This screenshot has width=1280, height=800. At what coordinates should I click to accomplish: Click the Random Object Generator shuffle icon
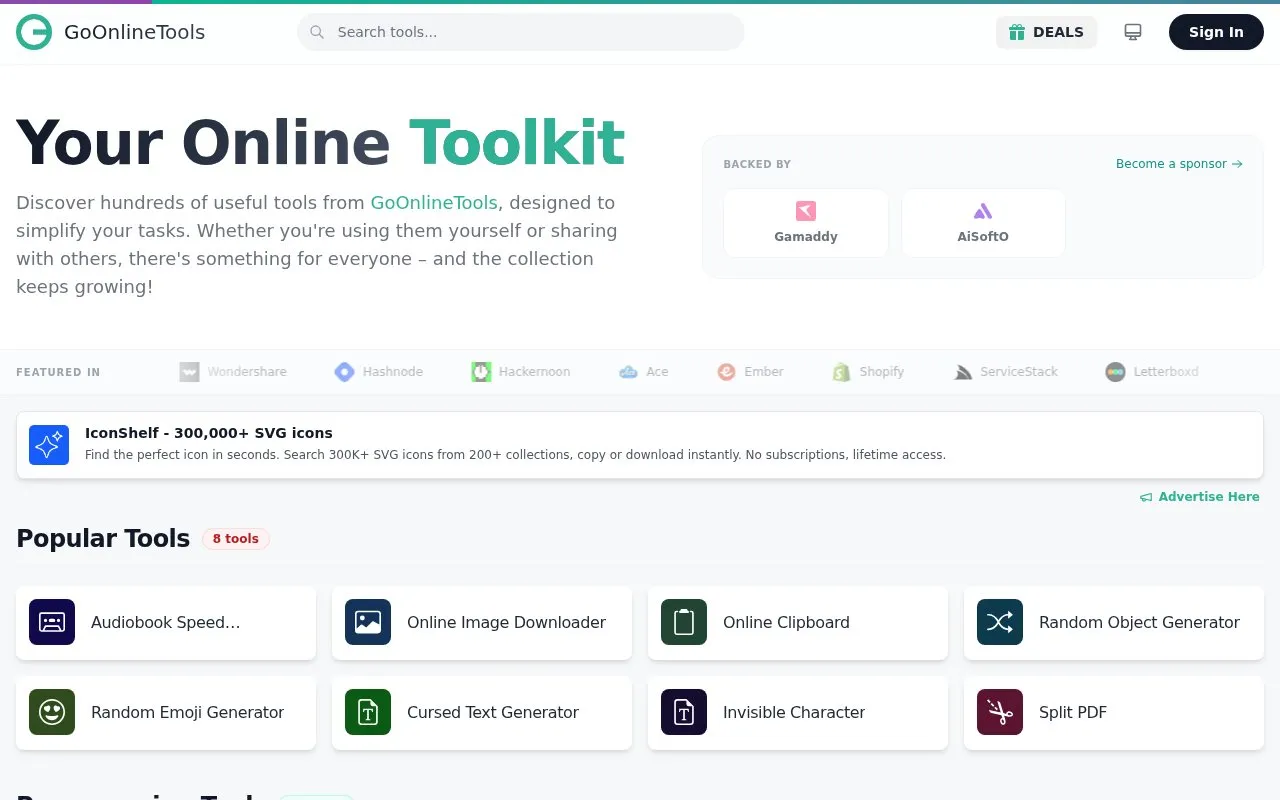coord(1000,622)
